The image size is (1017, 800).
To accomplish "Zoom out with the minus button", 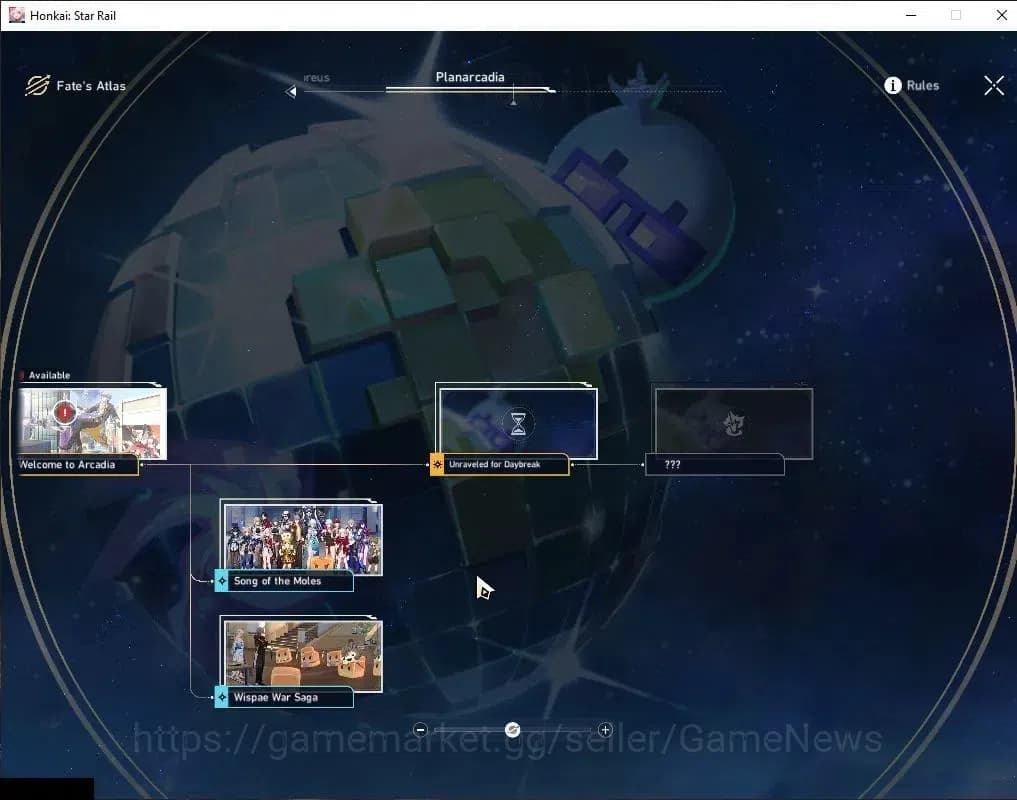I will pos(420,730).
